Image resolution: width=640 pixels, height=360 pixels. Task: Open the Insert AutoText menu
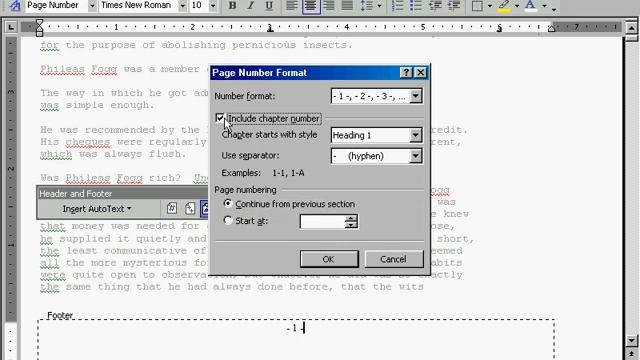point(97,209)
